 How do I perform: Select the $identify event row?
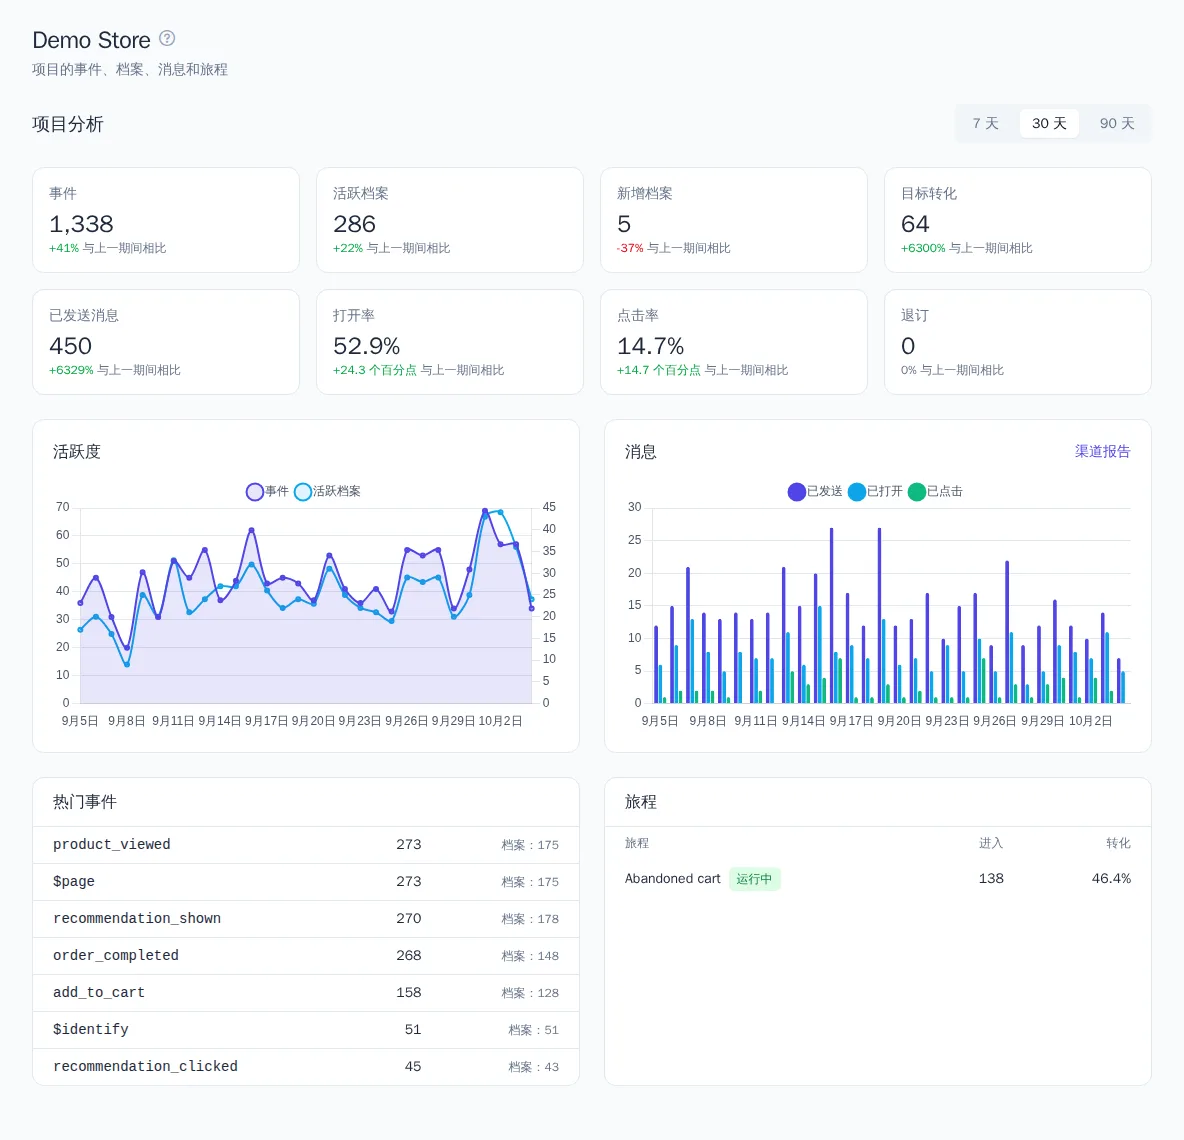[306, 1030]
